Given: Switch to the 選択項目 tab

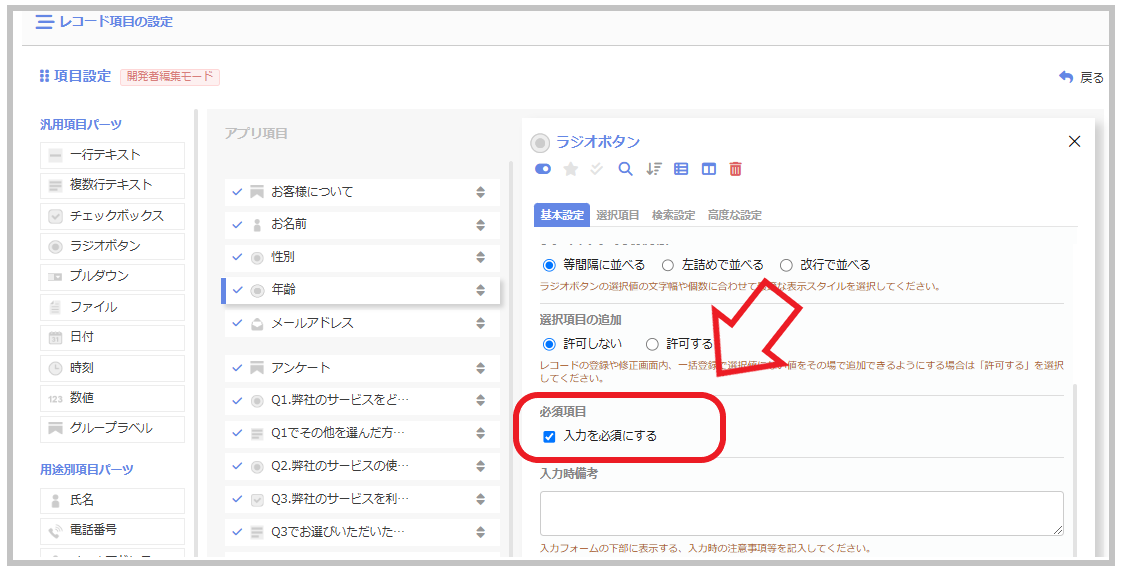Looking at the screenshot, I should (x=618, y=215).
